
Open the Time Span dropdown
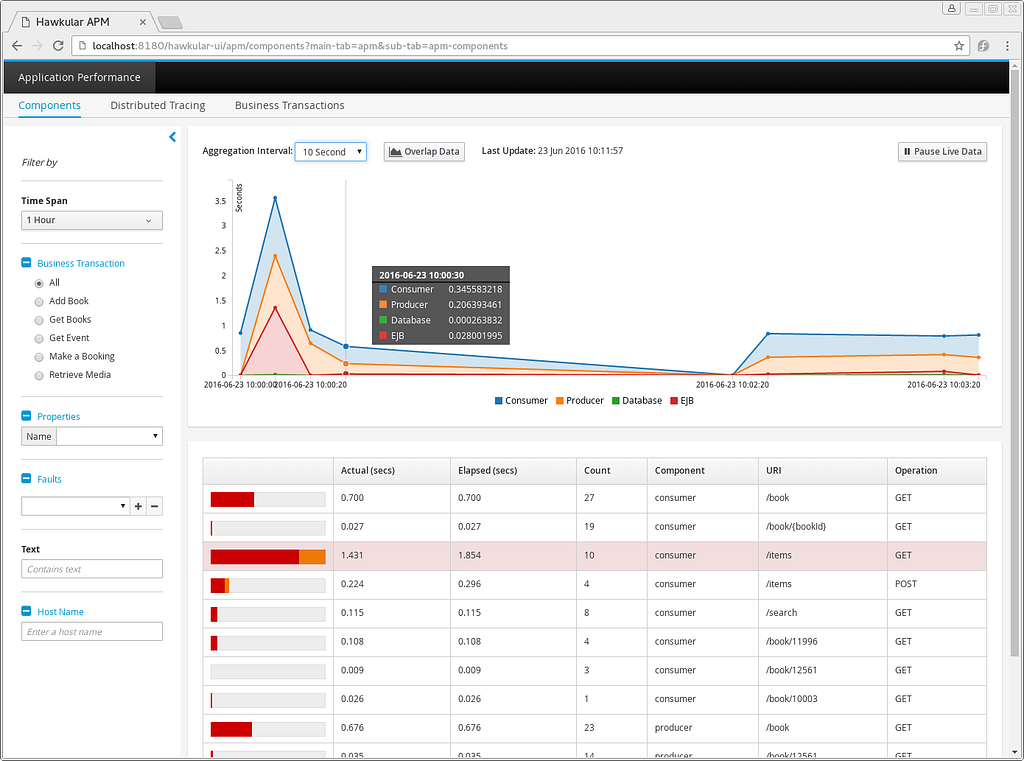tap(91, 220)
